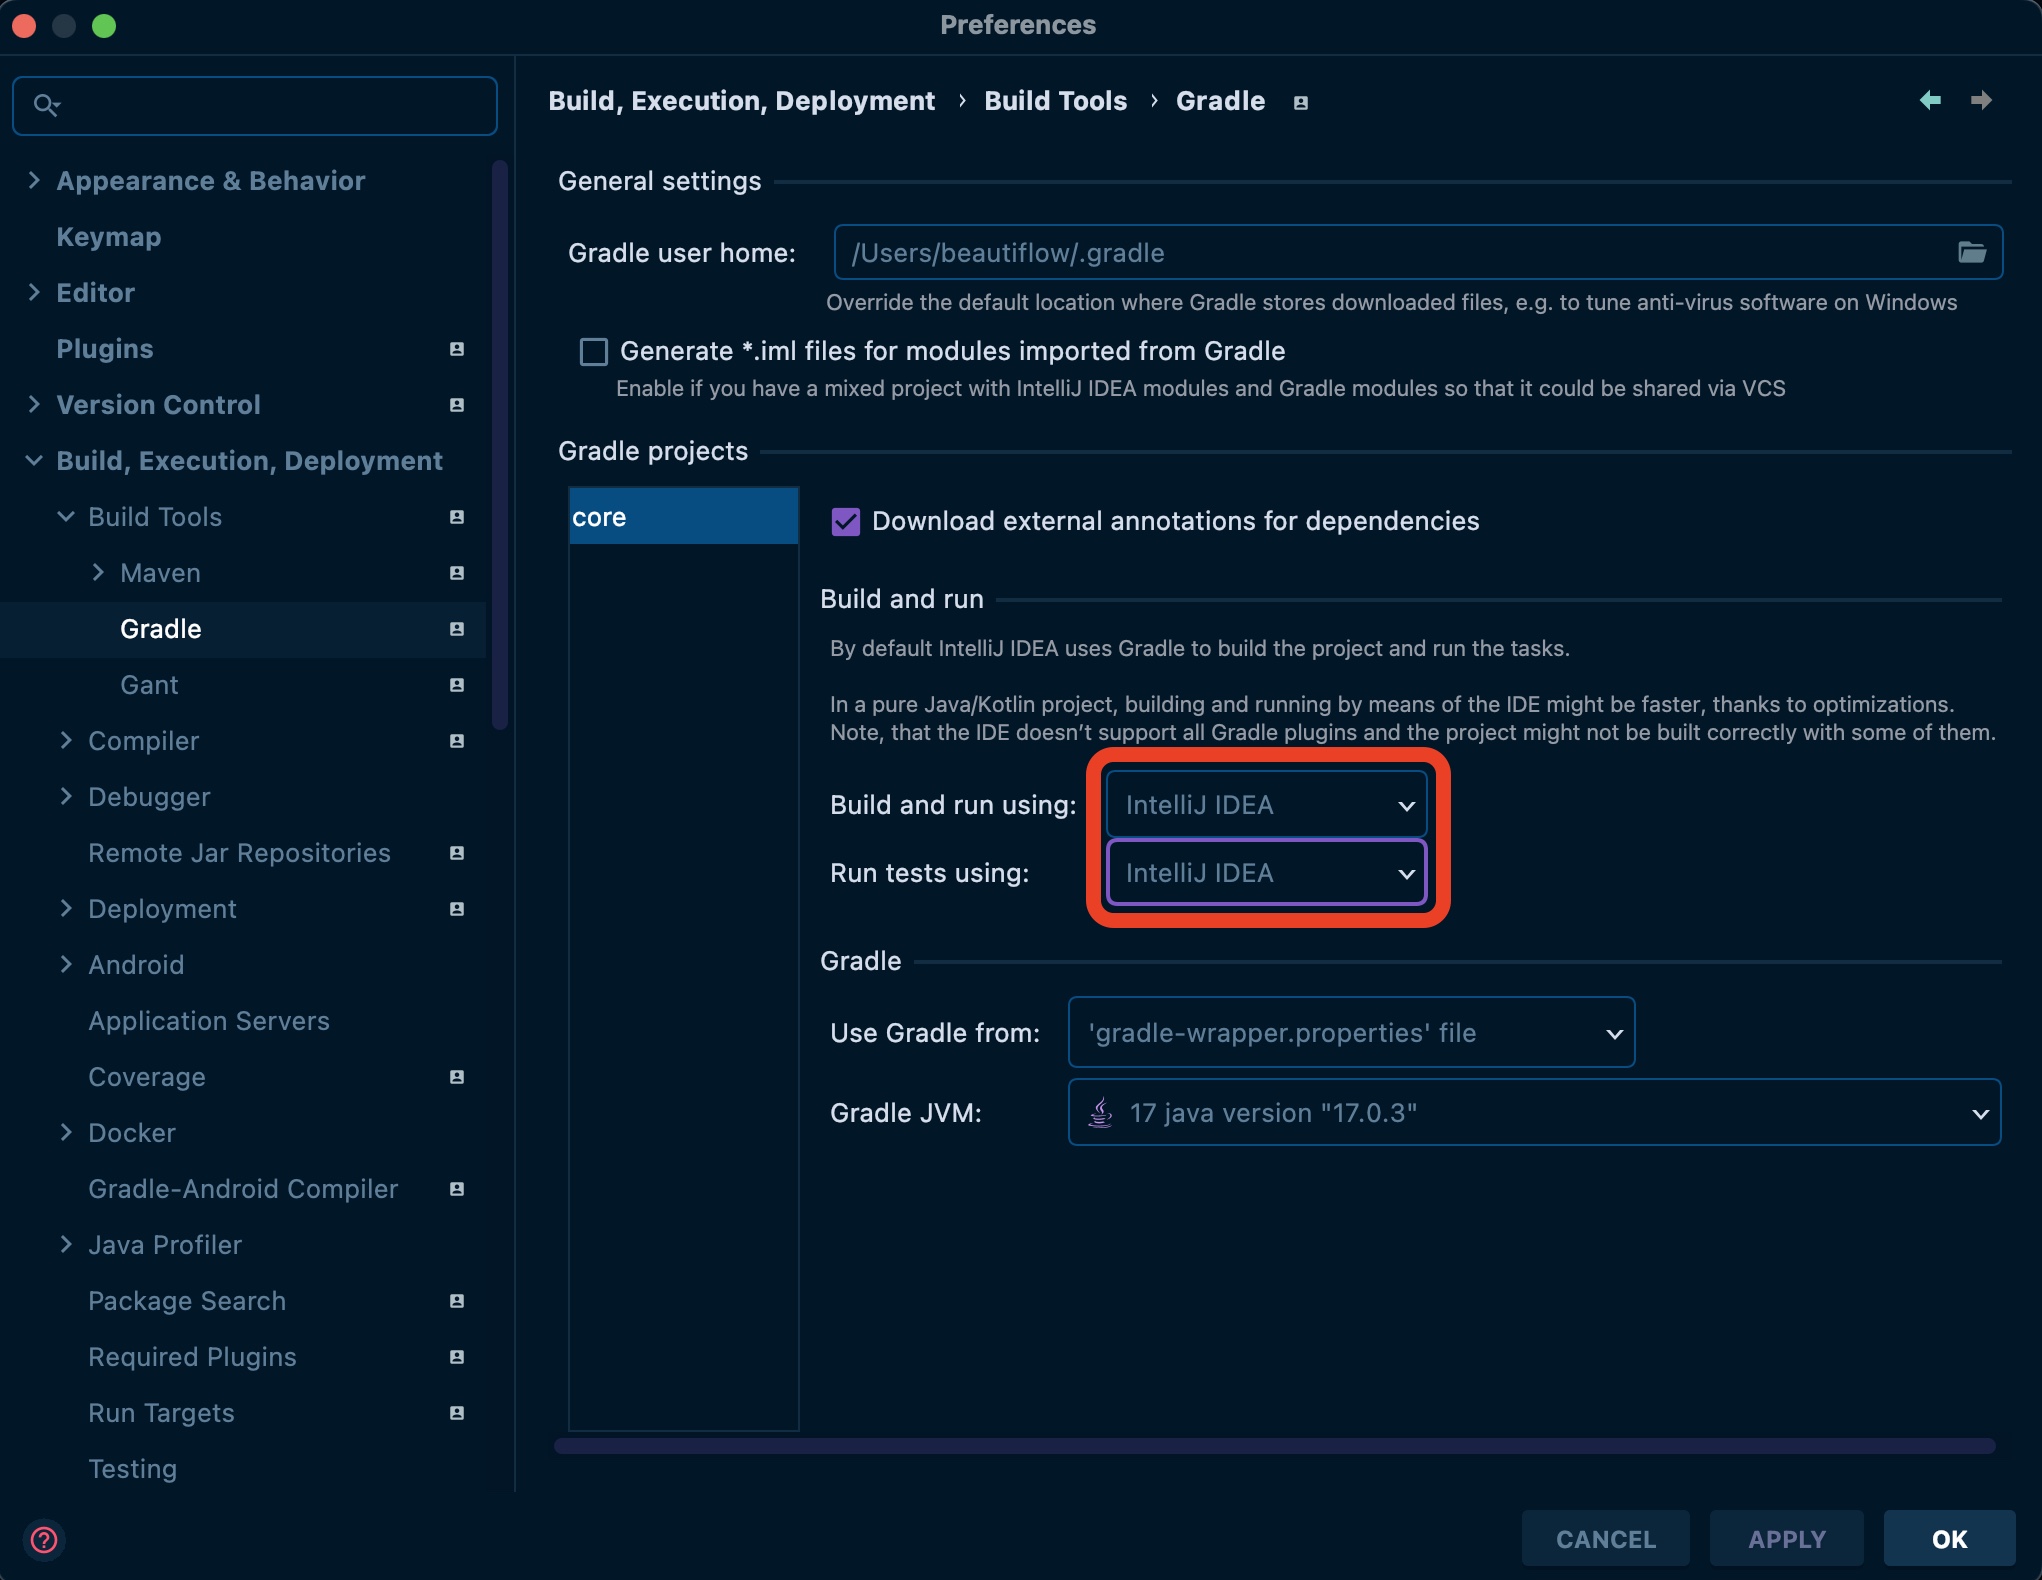Expand Android node
The image size is (2042, 1580).
point(66,964)
